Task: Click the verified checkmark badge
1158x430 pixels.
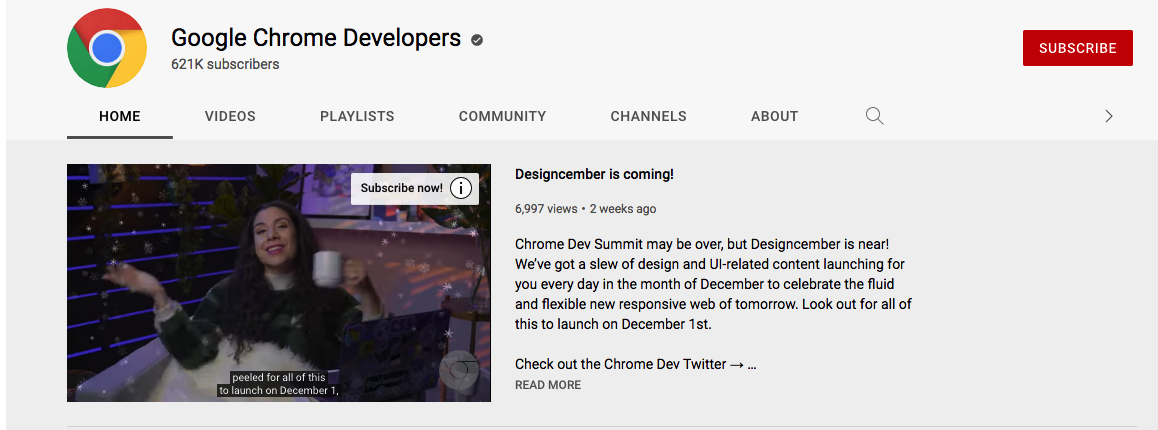Action: click(x=477, y=40)
